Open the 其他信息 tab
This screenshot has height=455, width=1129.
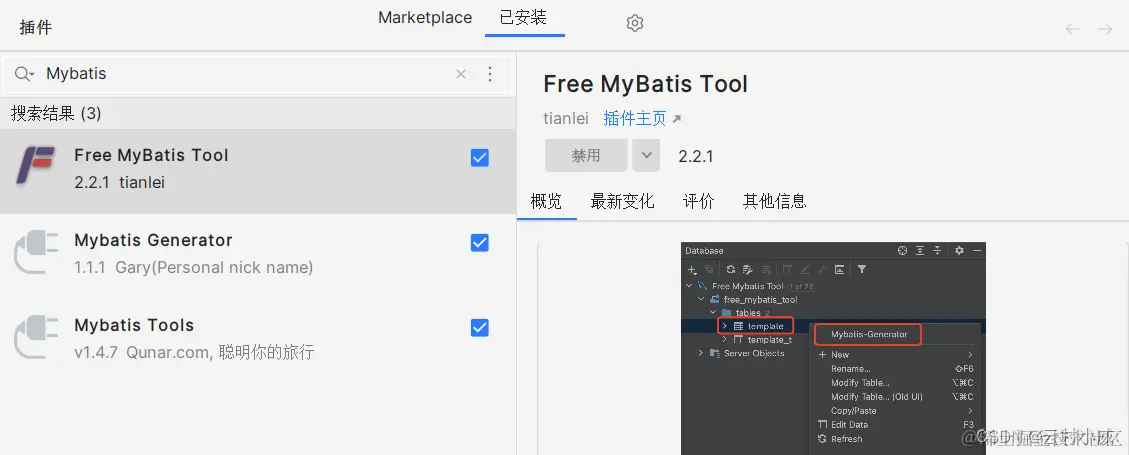(775, 201)
